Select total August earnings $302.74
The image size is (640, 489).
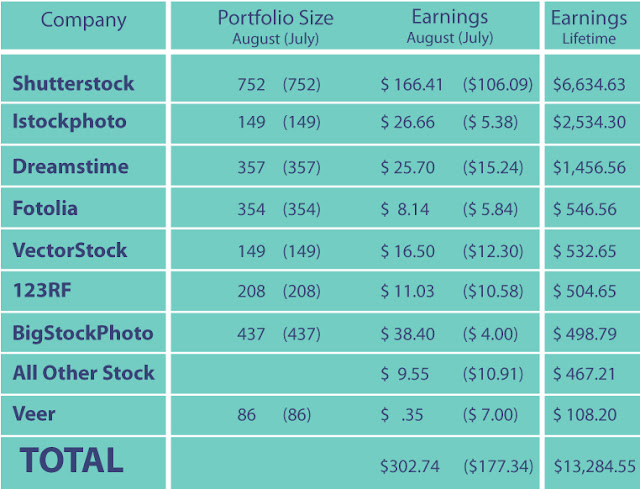410,466
